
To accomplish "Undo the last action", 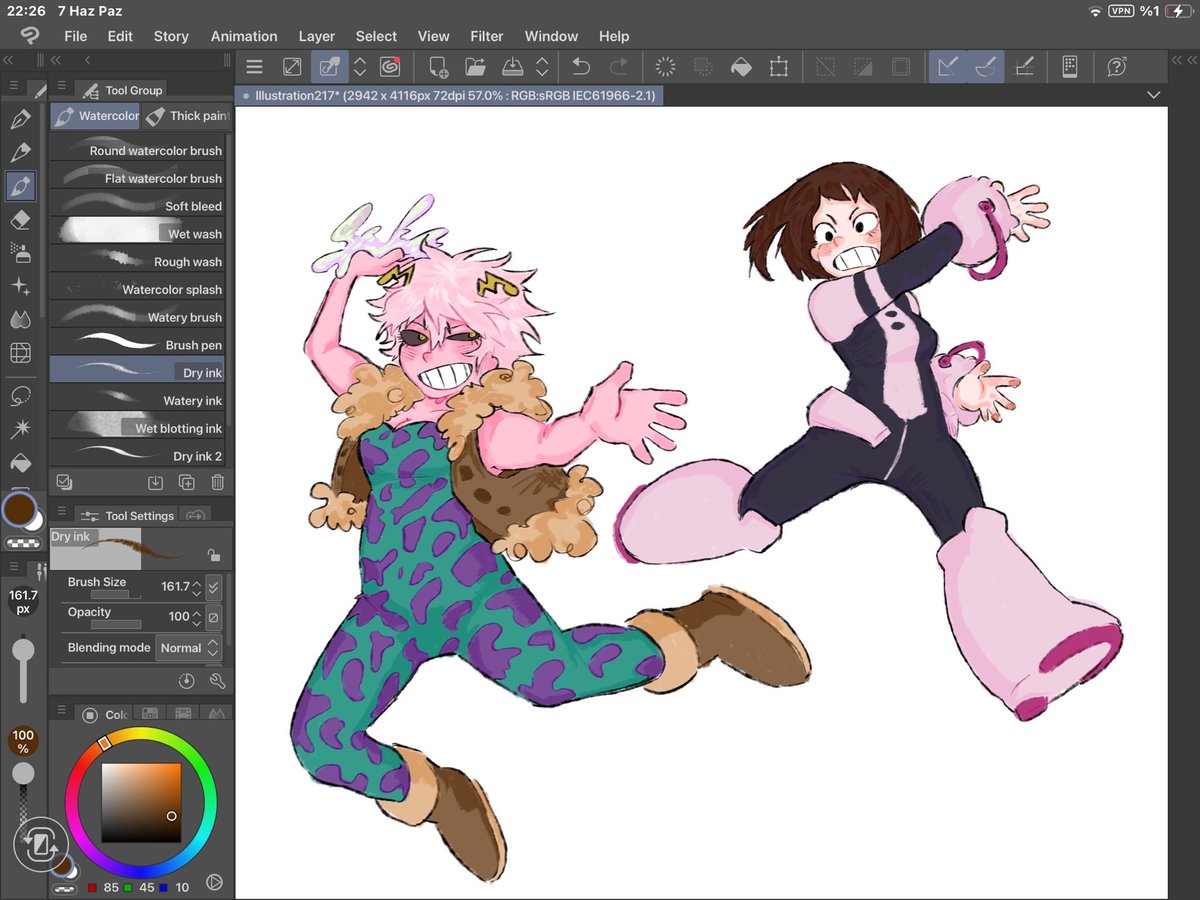I will pos(581,67).
